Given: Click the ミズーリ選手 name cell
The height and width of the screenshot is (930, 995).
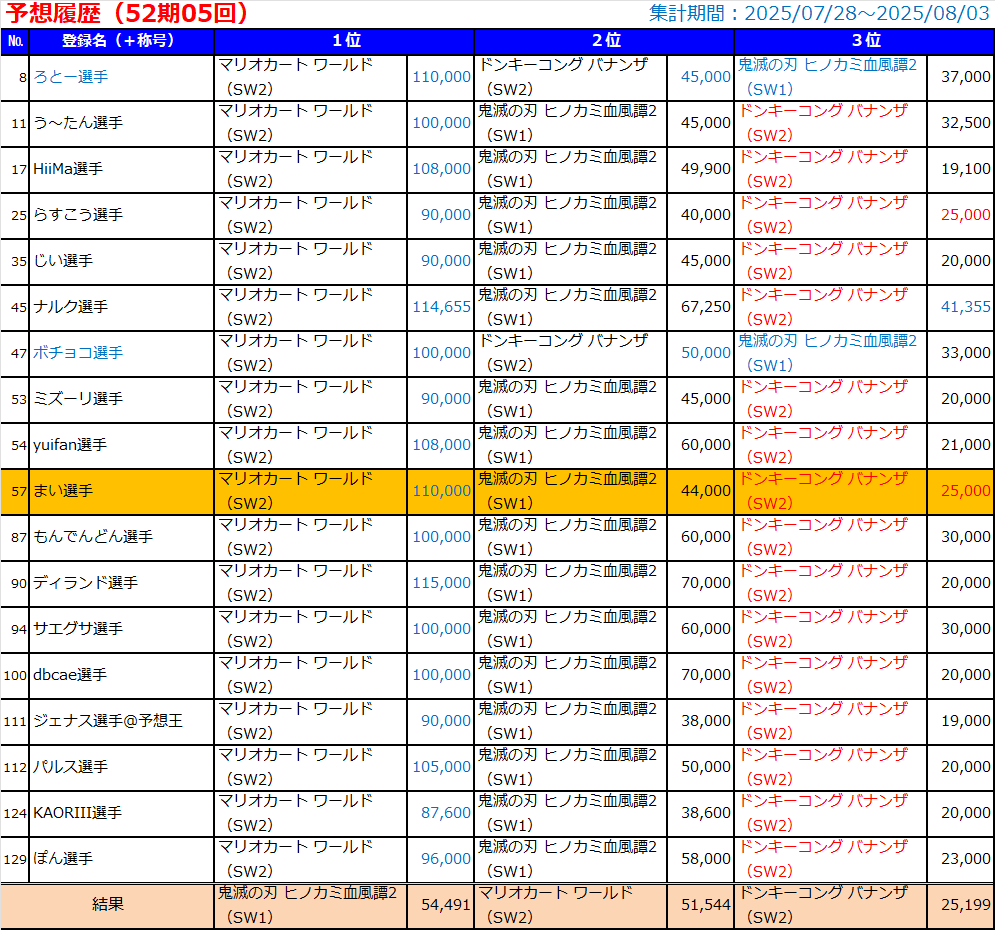Looking at the screenshot, I should 121,400.
